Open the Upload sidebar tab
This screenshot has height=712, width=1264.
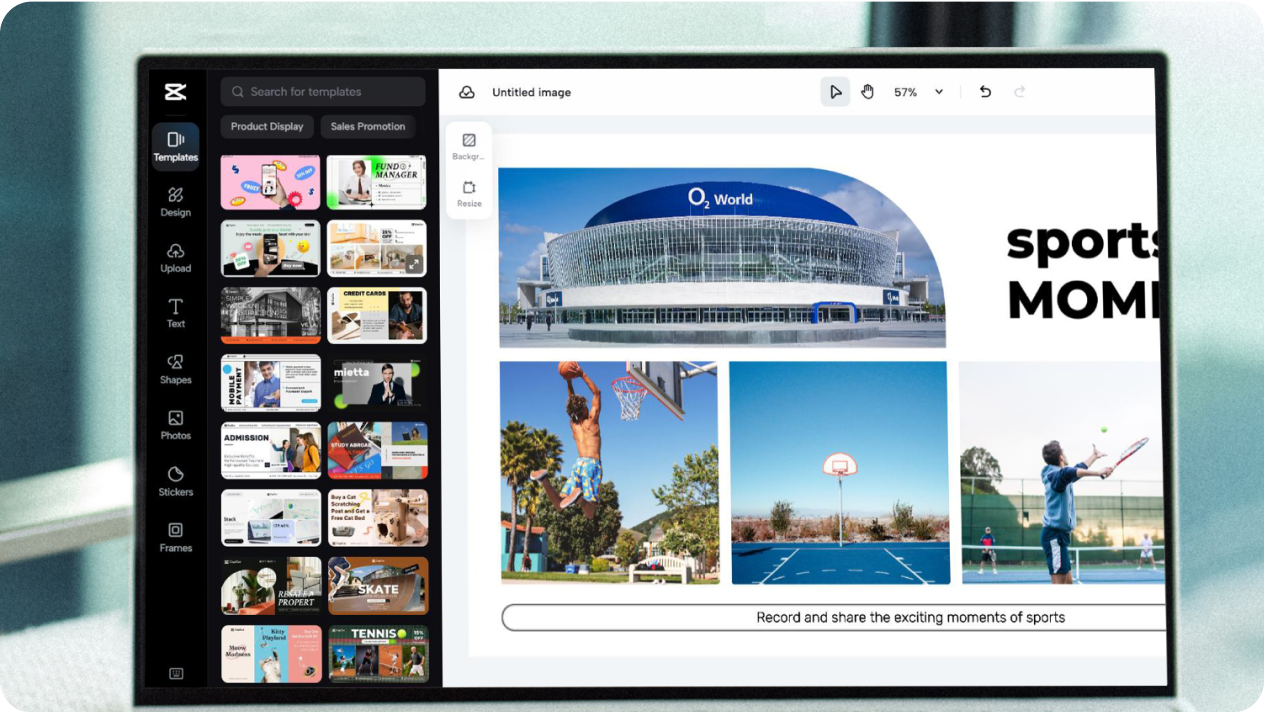pos(175,257)
